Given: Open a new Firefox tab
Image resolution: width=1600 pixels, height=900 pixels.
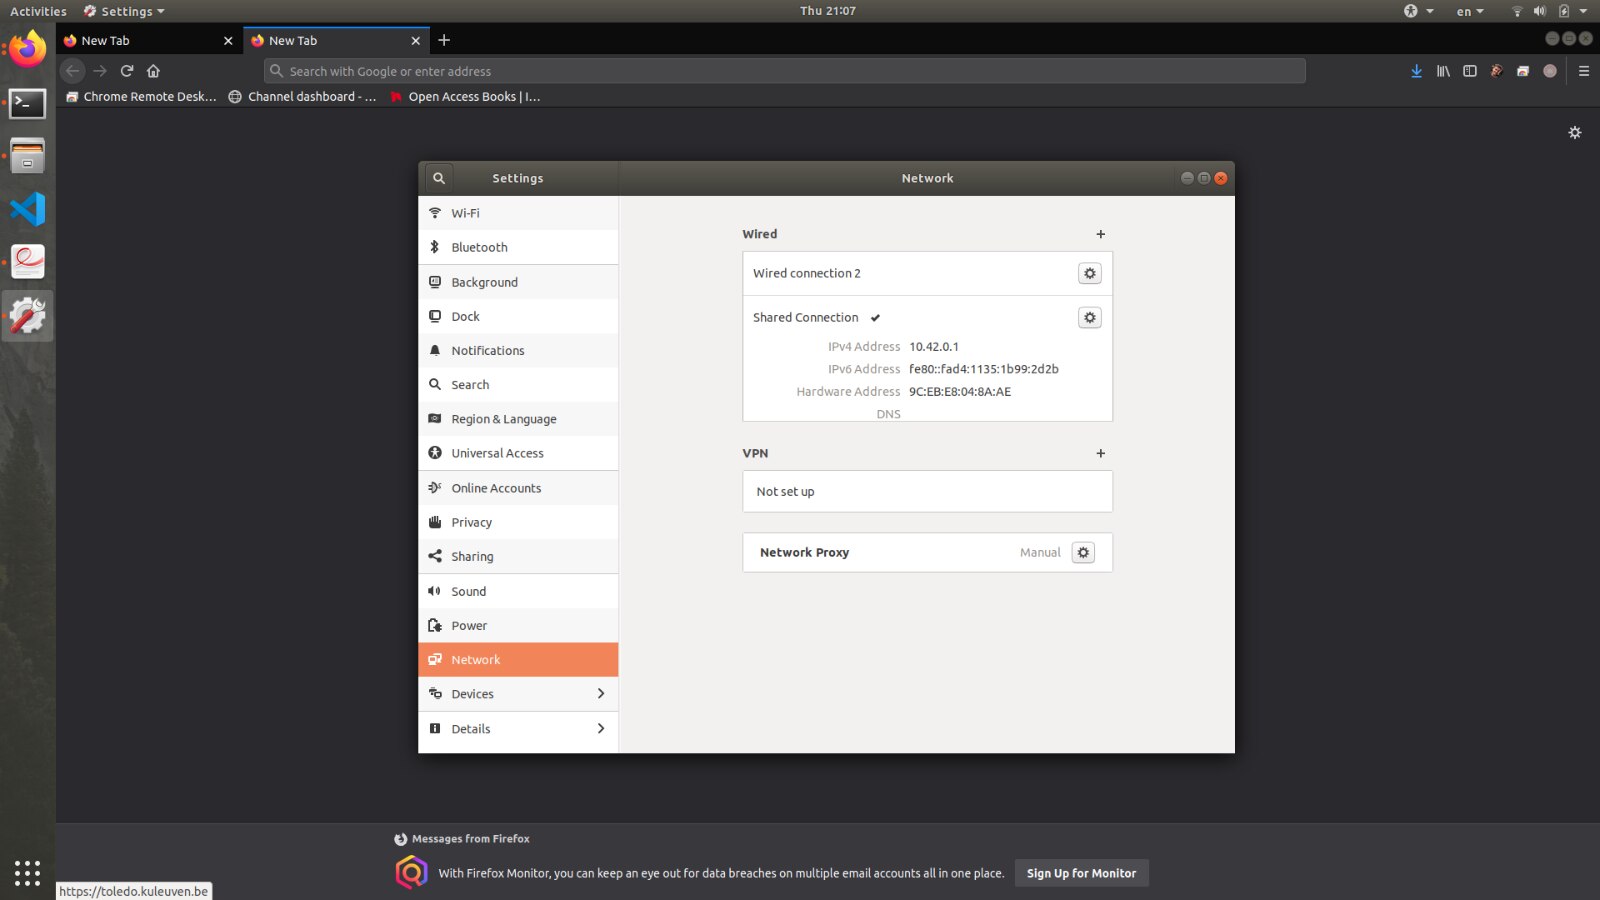Looking at the screenshot, I should [x=444, y=40].
